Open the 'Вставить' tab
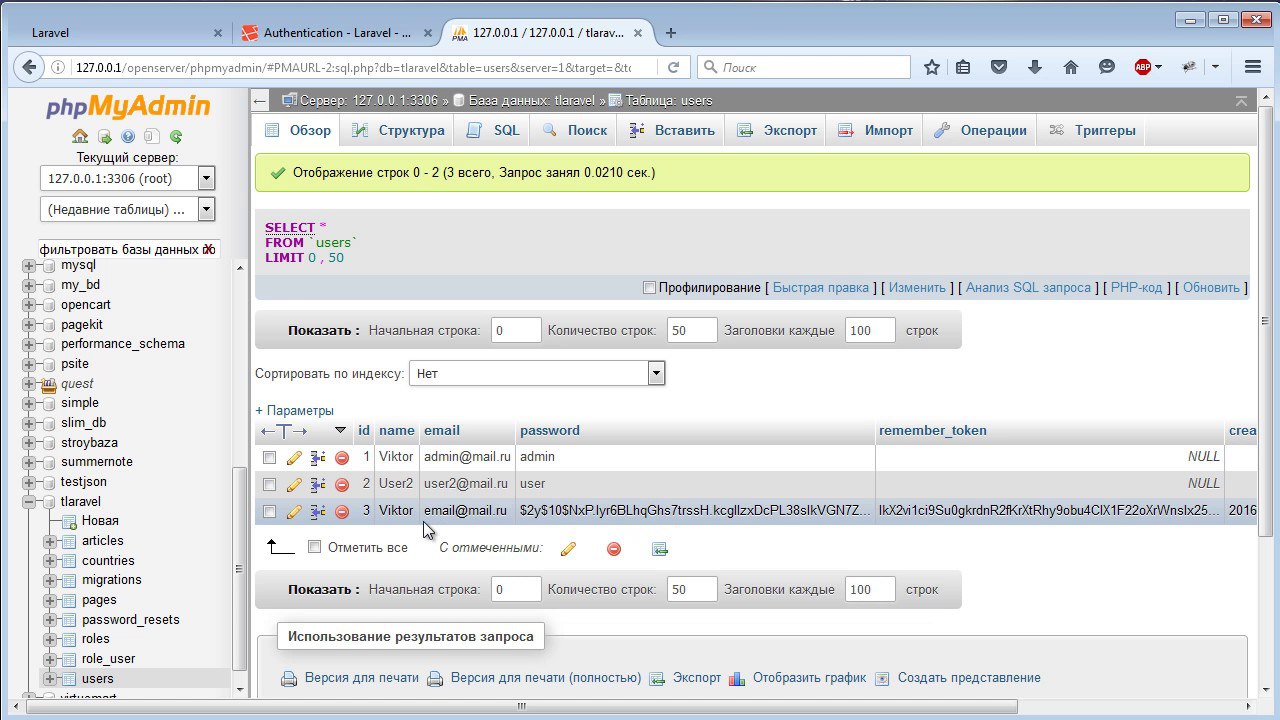Viewport: 1280px width, 720px height. (x=672, y=130)
